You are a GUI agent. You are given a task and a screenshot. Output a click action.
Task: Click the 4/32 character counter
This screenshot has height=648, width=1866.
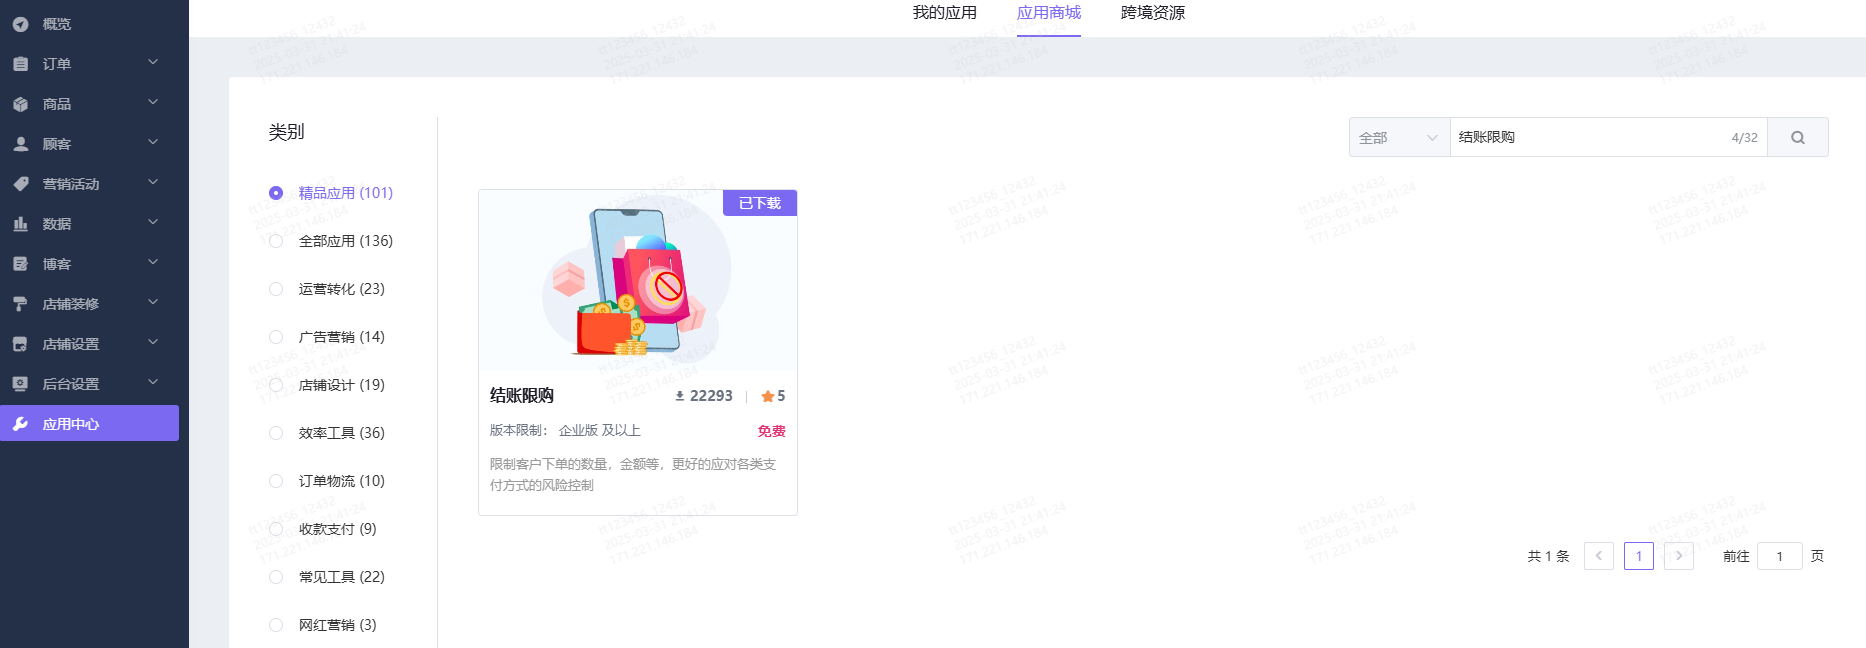tap(1744, 138)
